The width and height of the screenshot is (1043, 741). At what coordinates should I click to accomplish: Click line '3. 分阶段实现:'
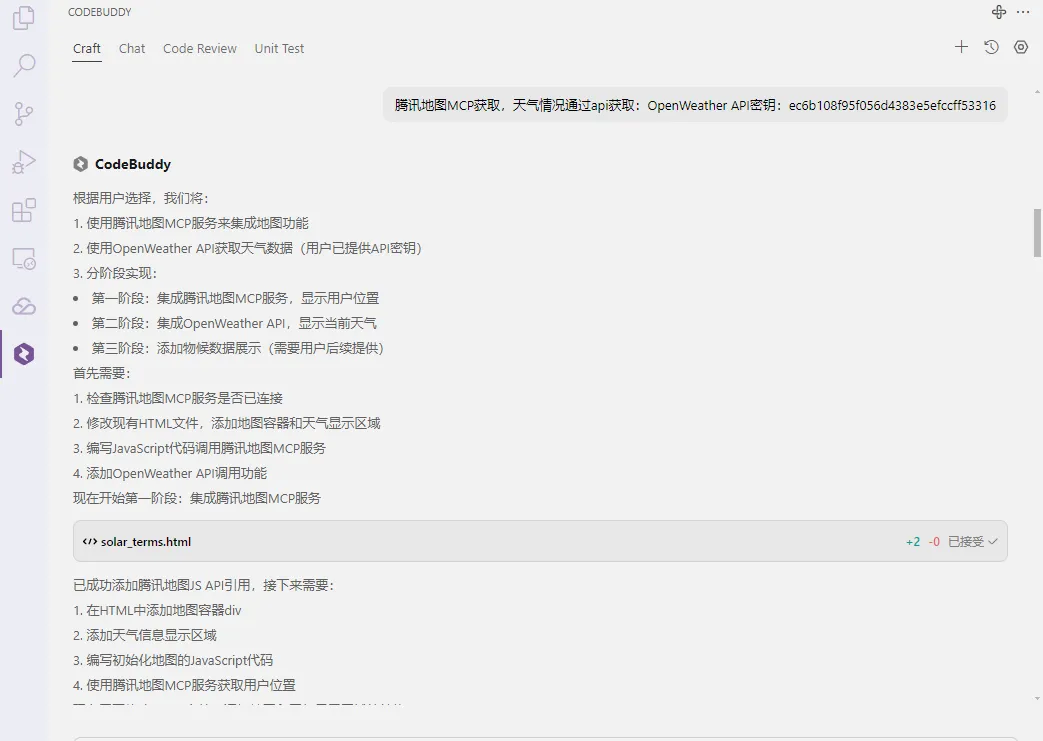(x=115, y=273)
